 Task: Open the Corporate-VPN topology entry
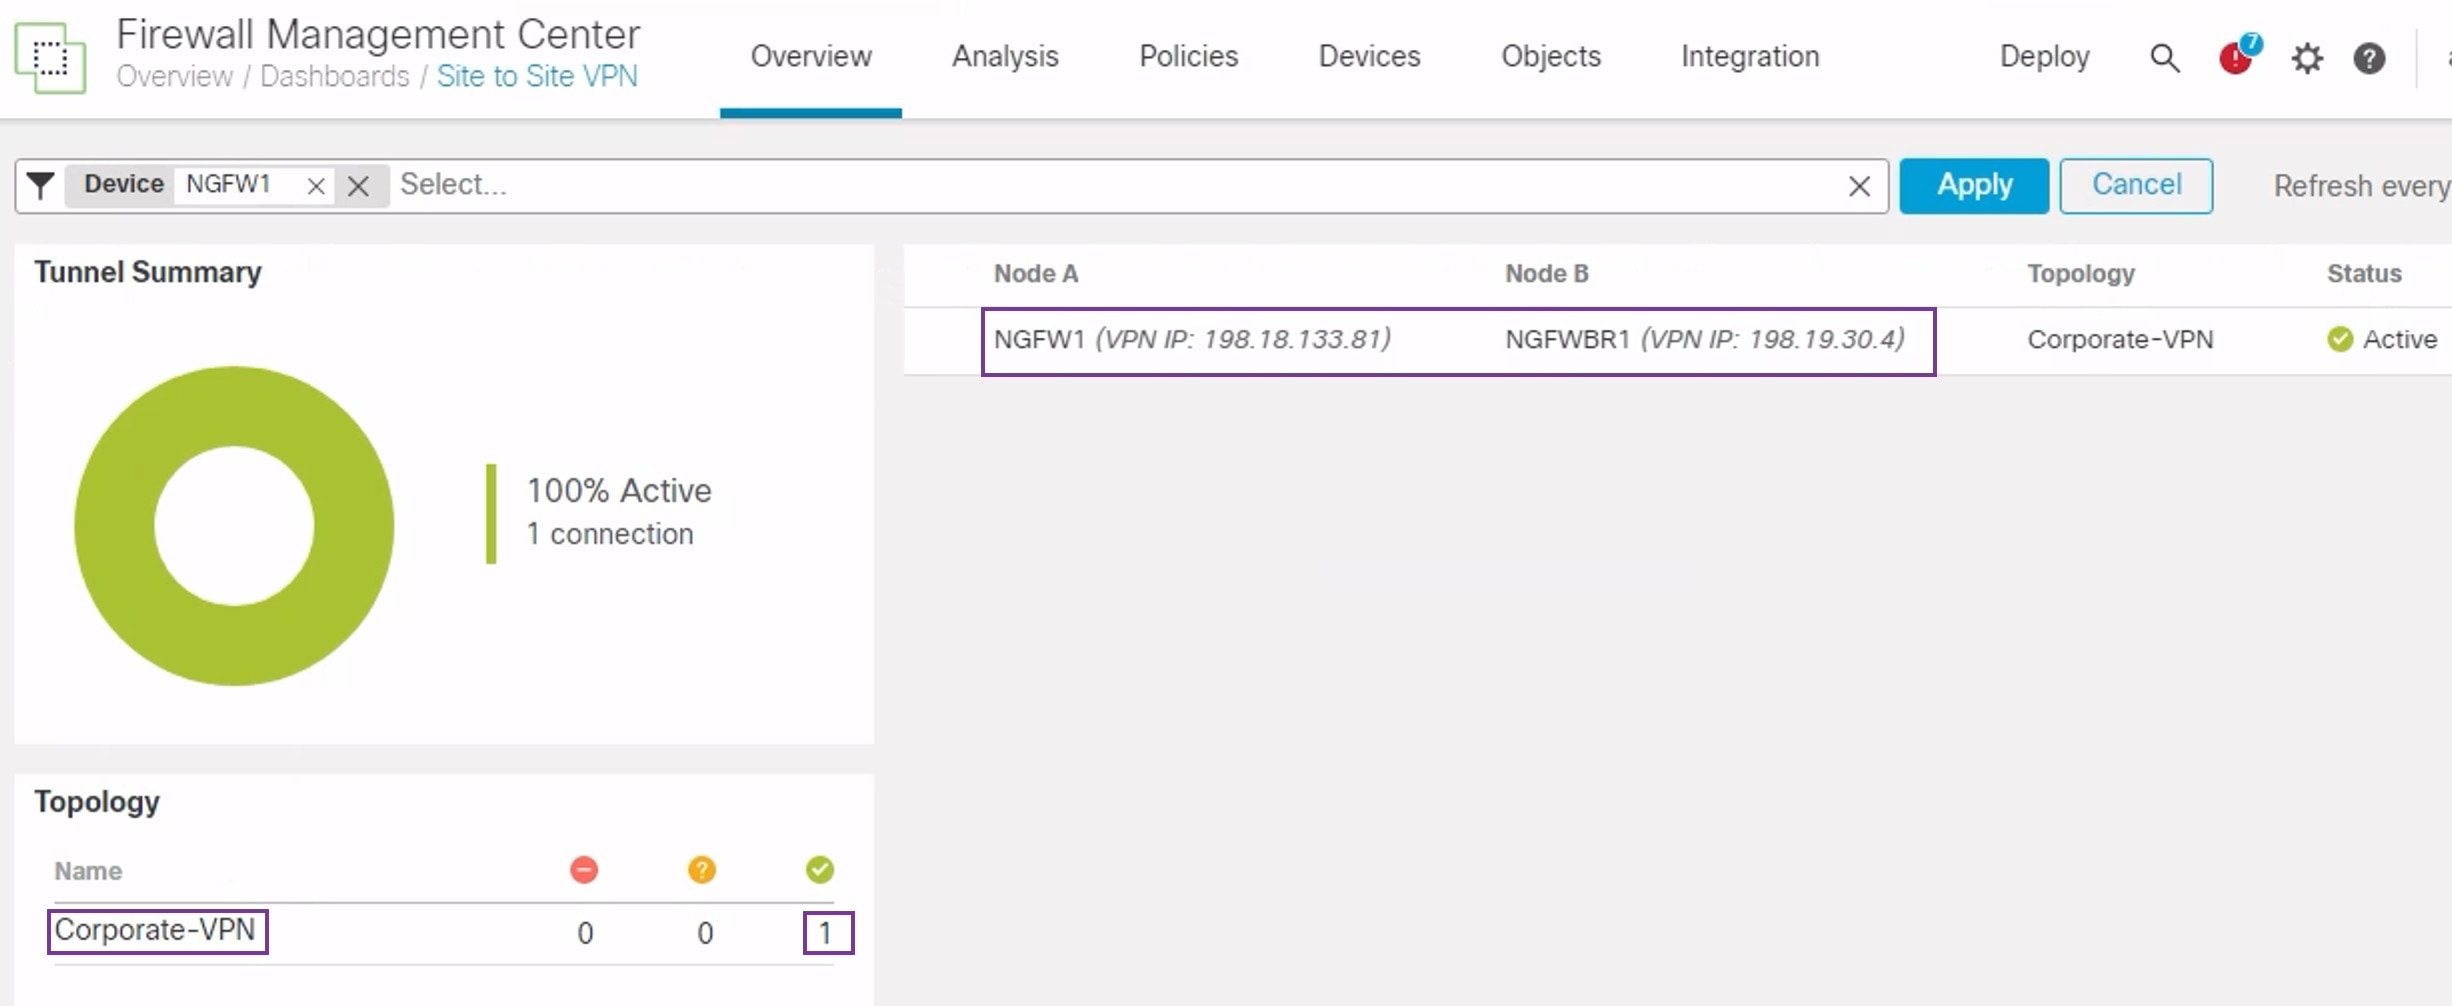pos(156,930)
